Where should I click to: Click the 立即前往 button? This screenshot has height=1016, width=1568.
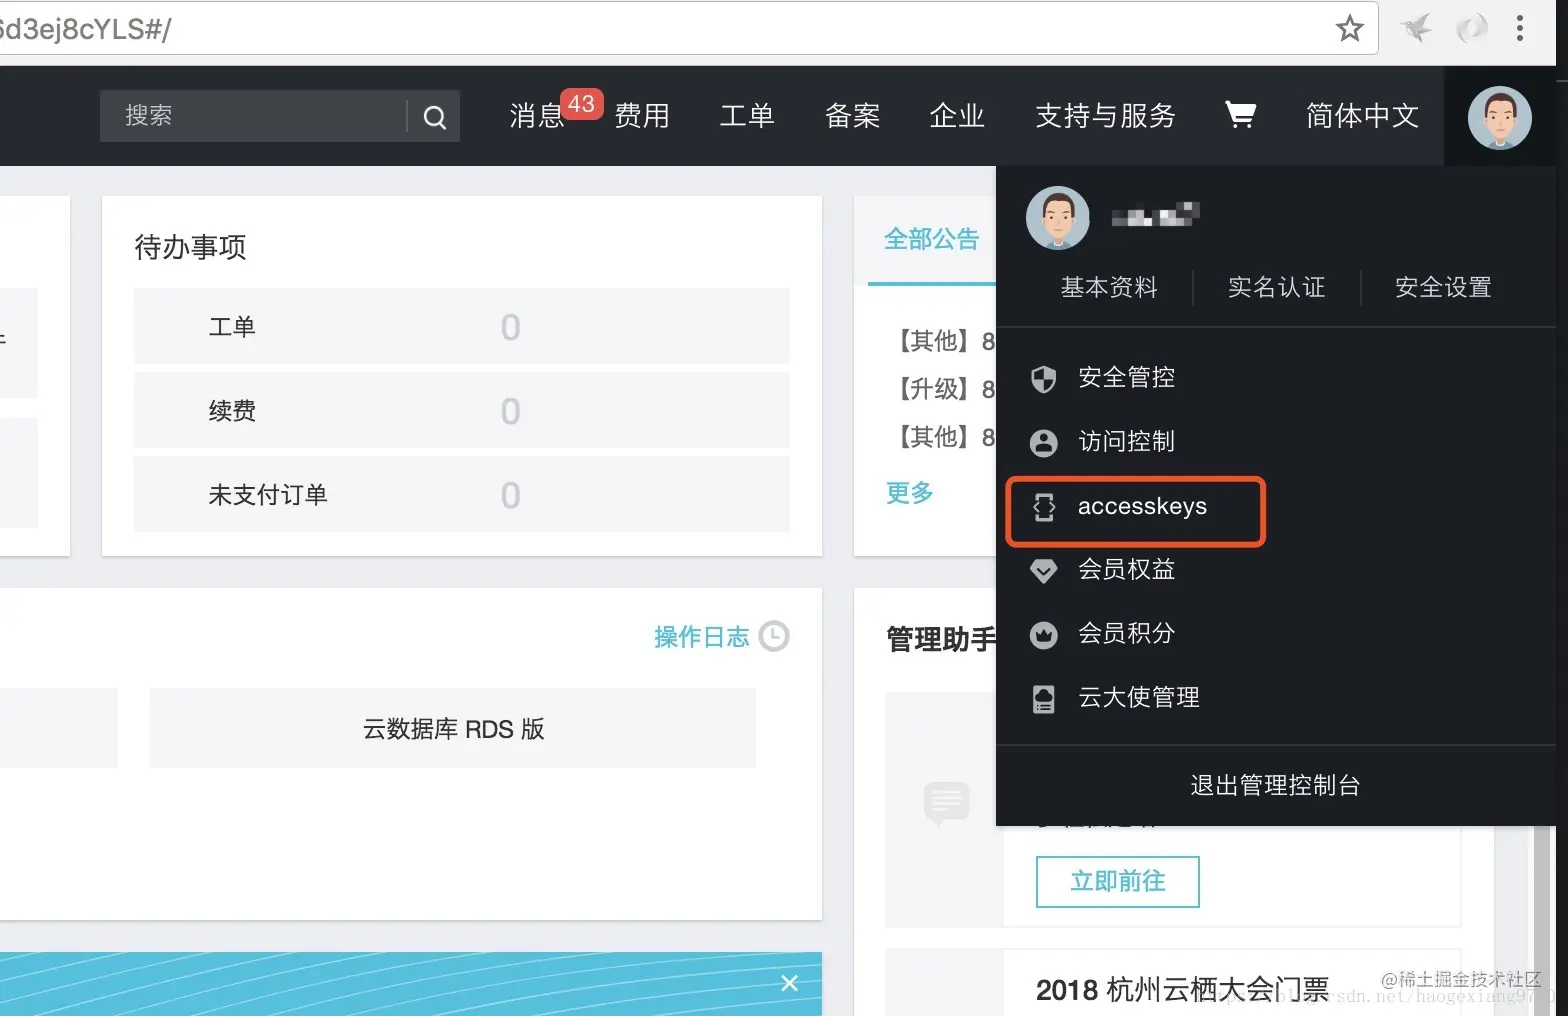[1117, 881]
